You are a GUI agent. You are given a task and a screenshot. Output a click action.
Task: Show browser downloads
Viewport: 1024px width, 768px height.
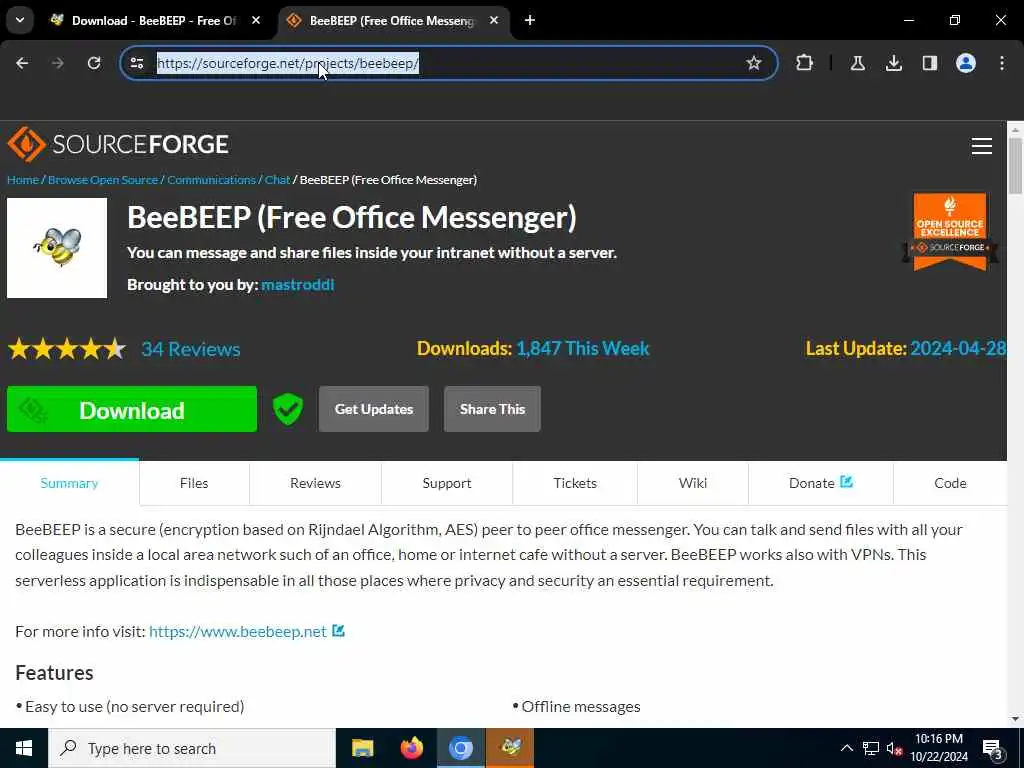[893, 63]
